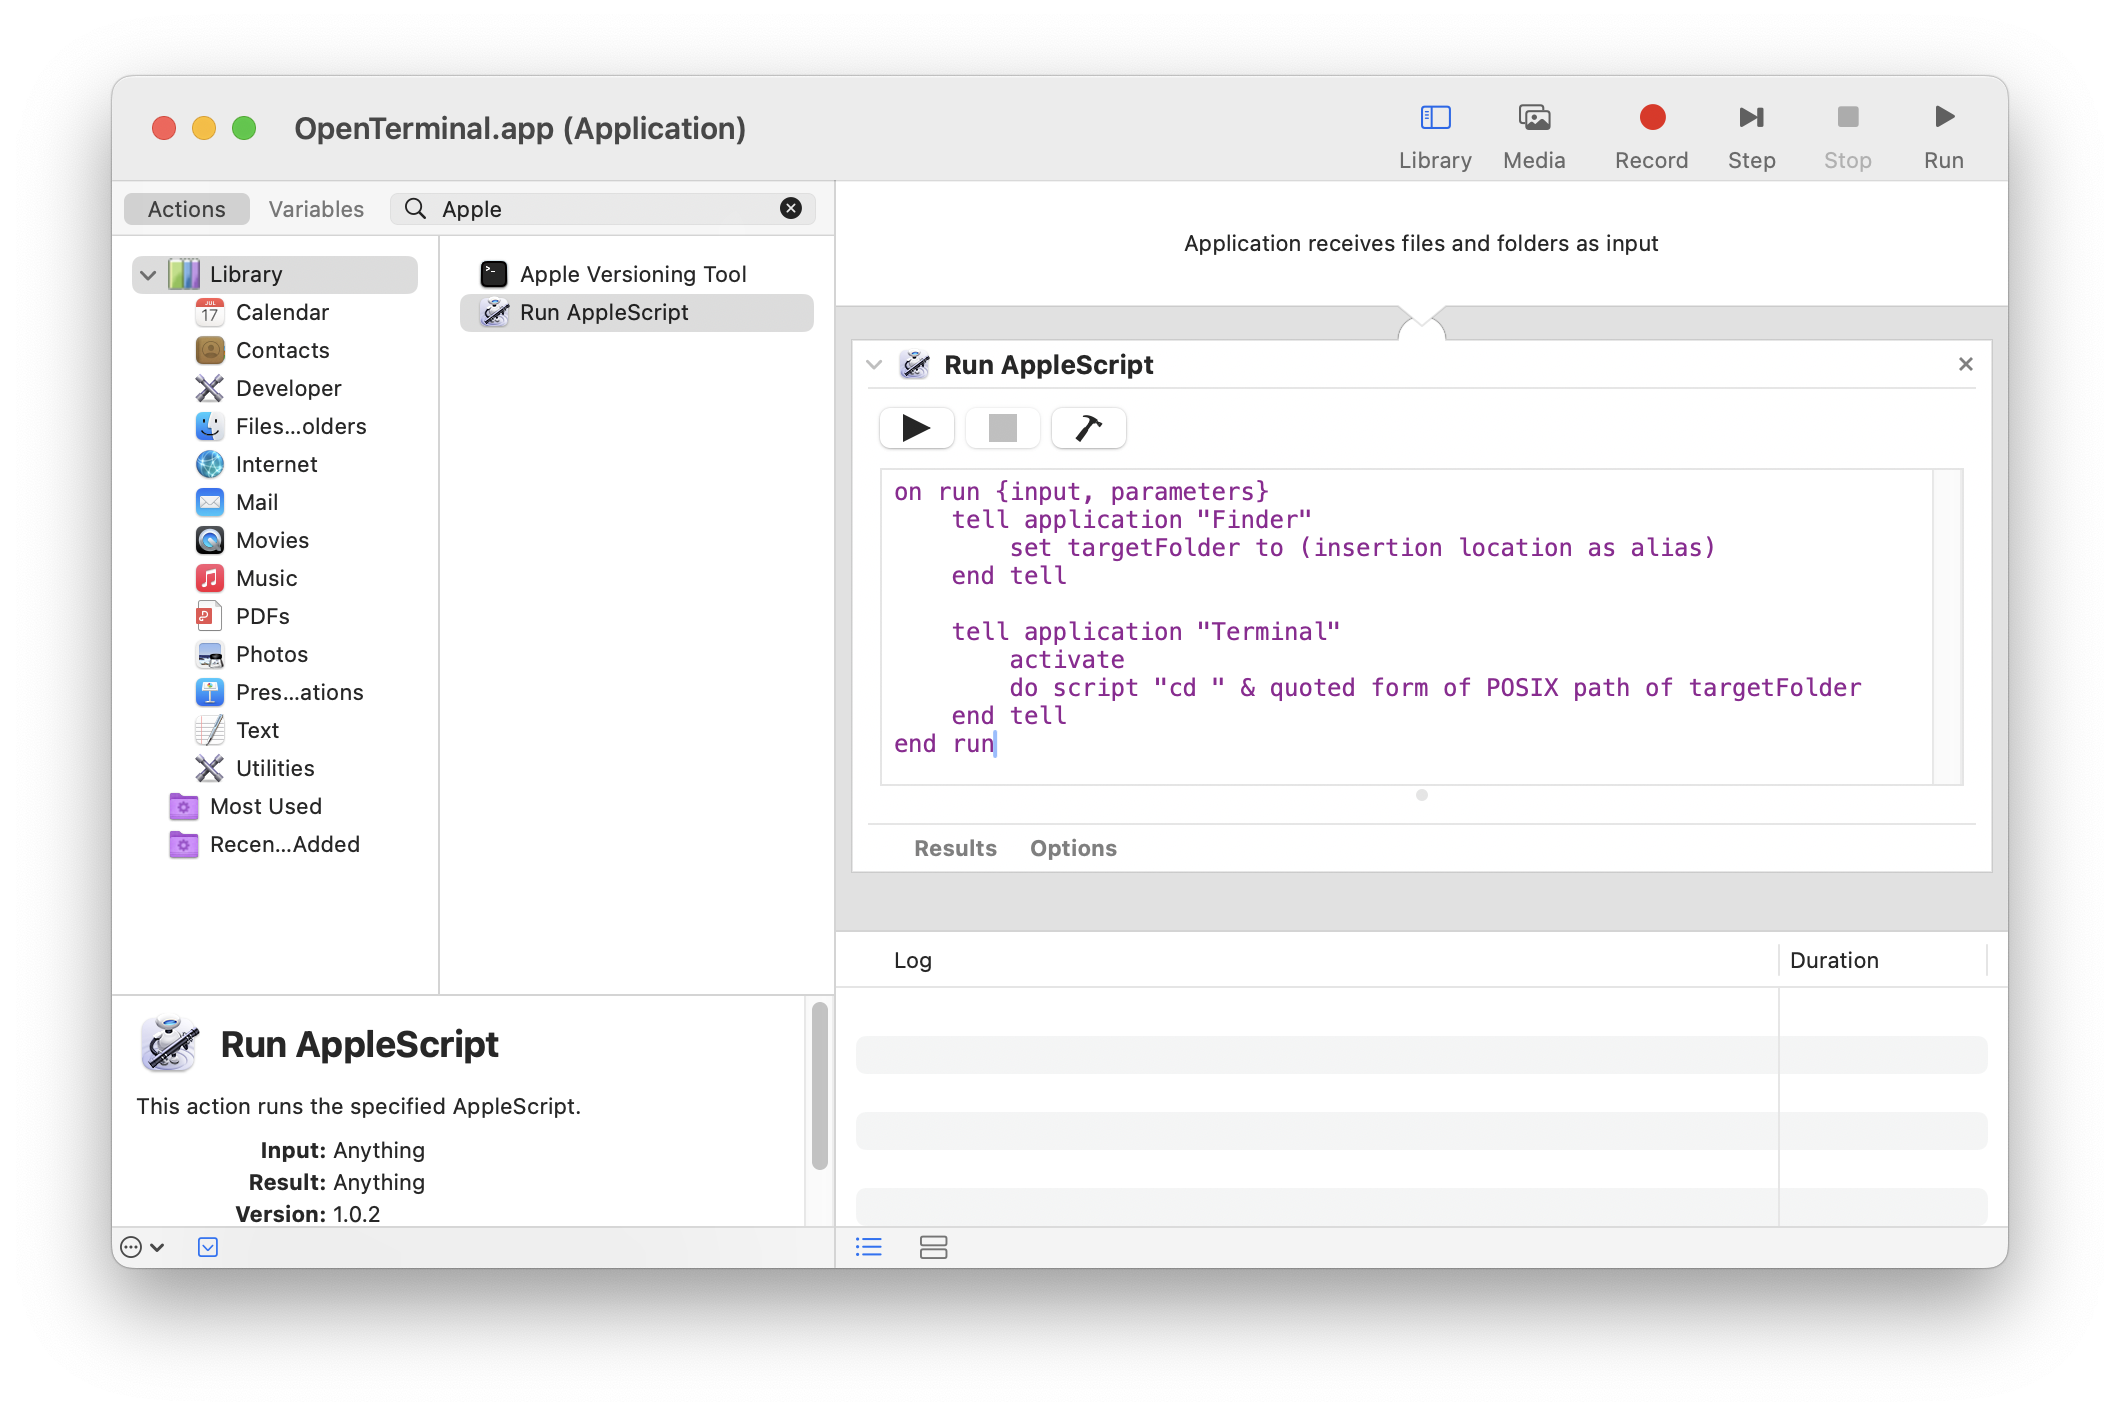Open the Options tab of action

1073,848
